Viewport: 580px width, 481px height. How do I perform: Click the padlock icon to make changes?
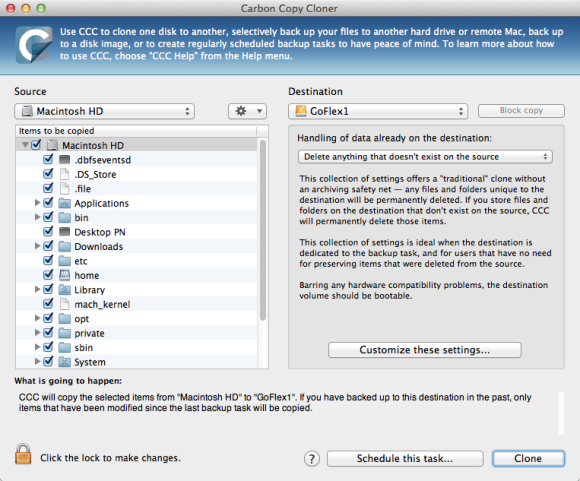(x=23, y=454)
